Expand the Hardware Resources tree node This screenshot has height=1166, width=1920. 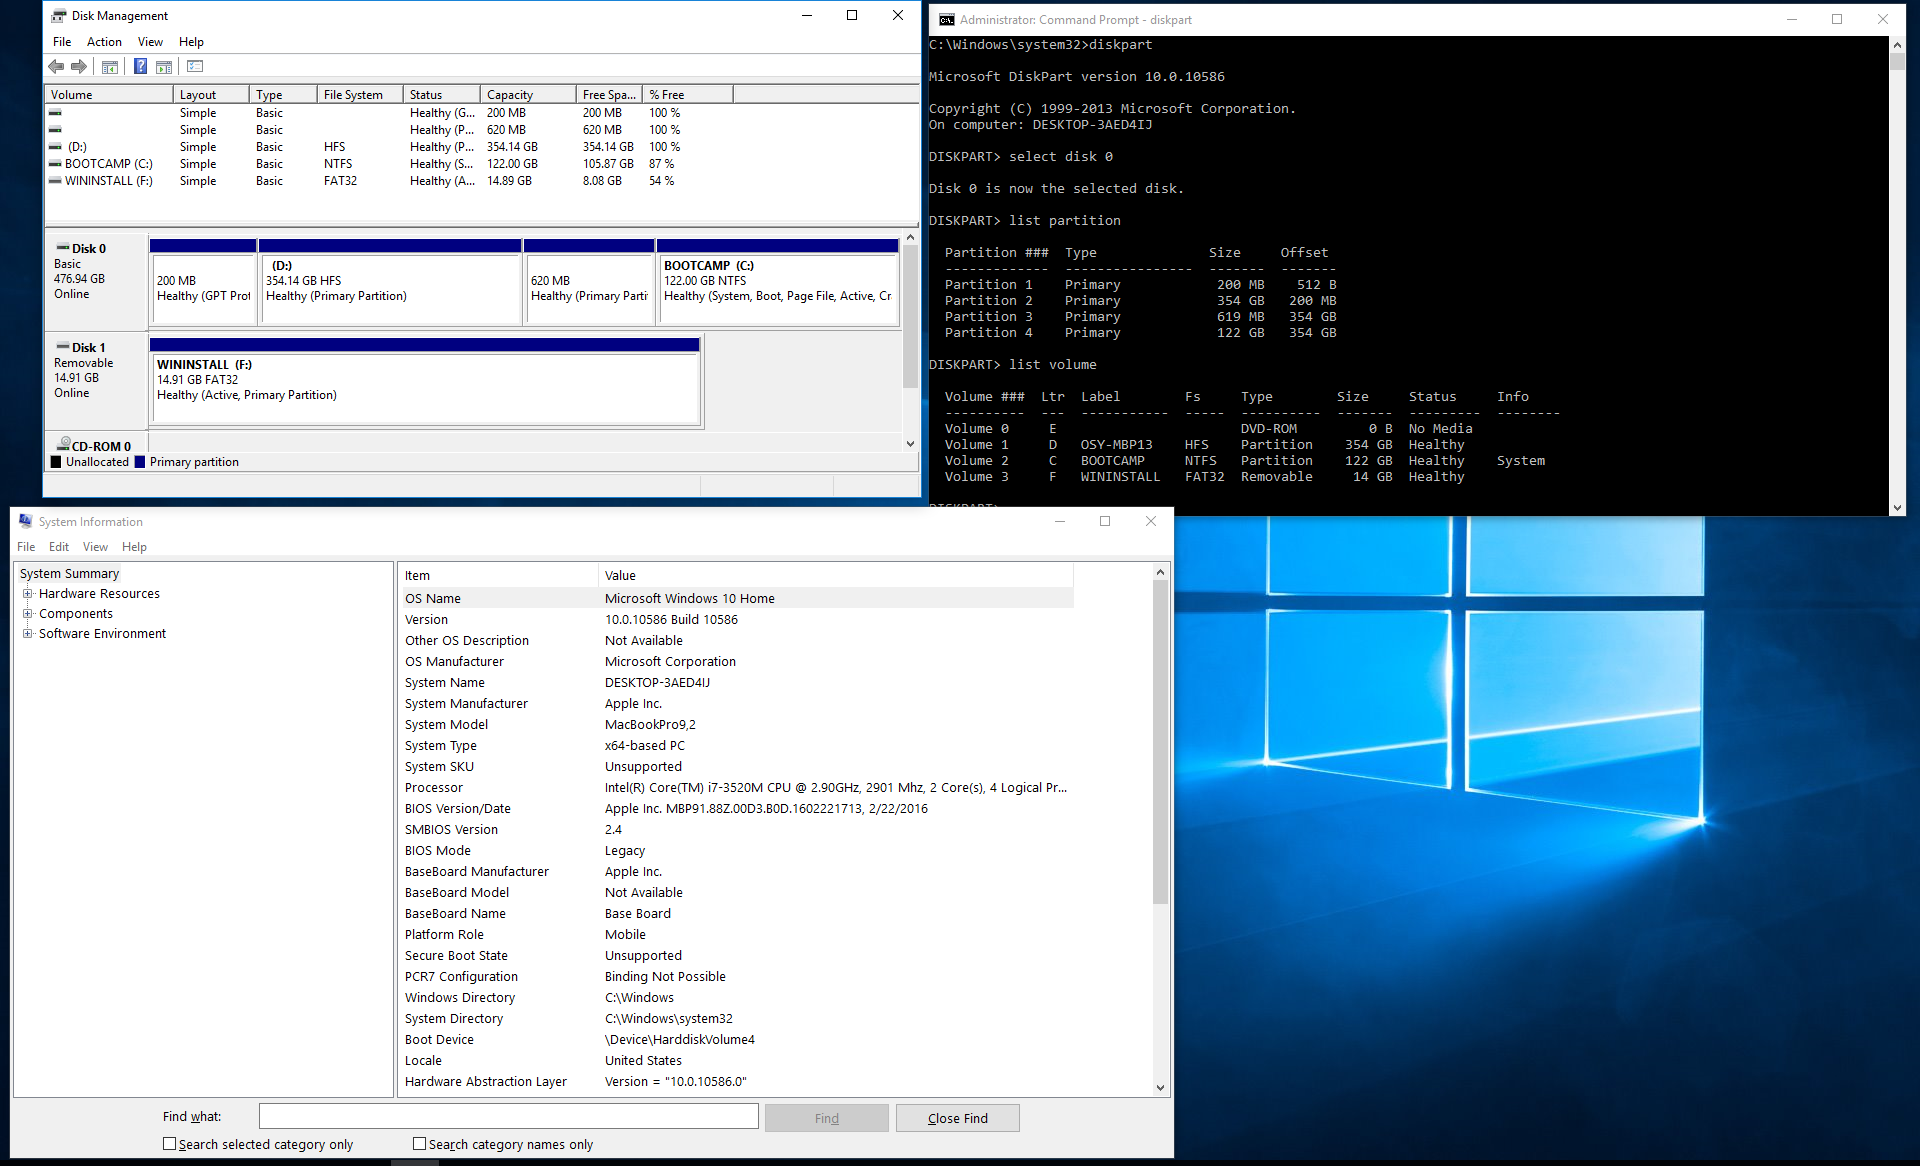[x=28, y=593]
